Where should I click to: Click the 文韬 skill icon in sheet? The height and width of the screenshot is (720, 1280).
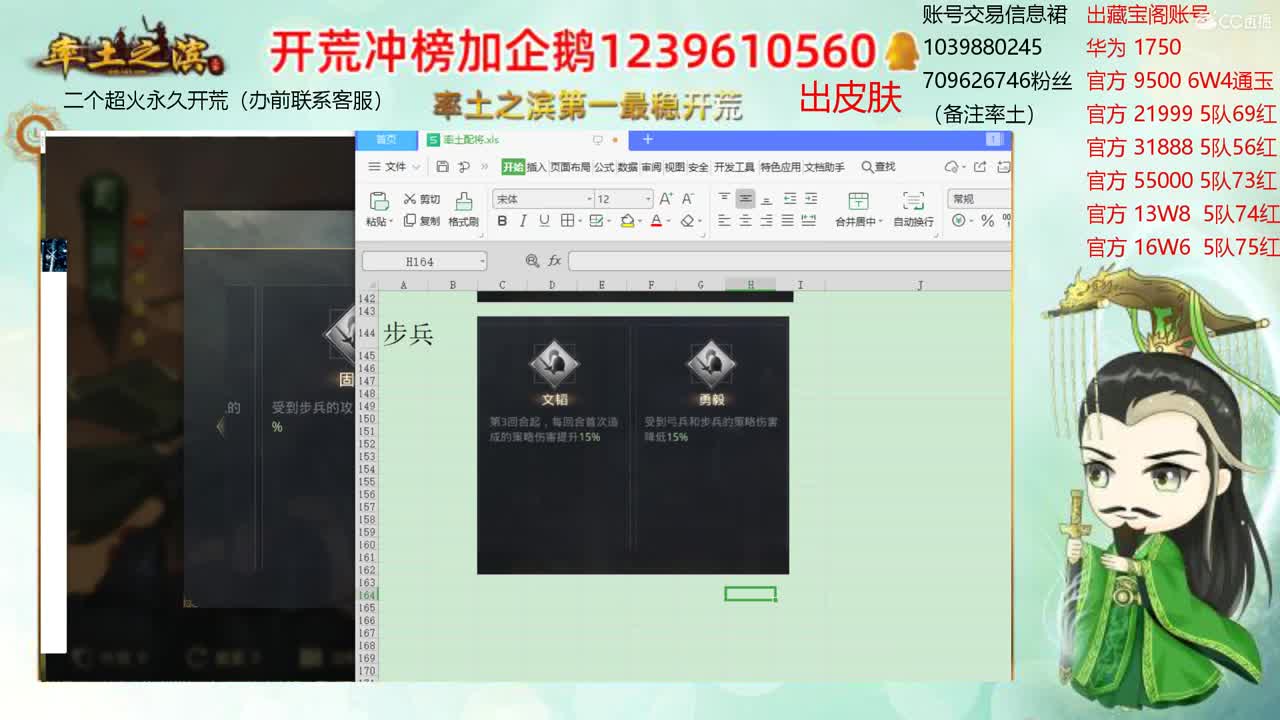[554, 364]
